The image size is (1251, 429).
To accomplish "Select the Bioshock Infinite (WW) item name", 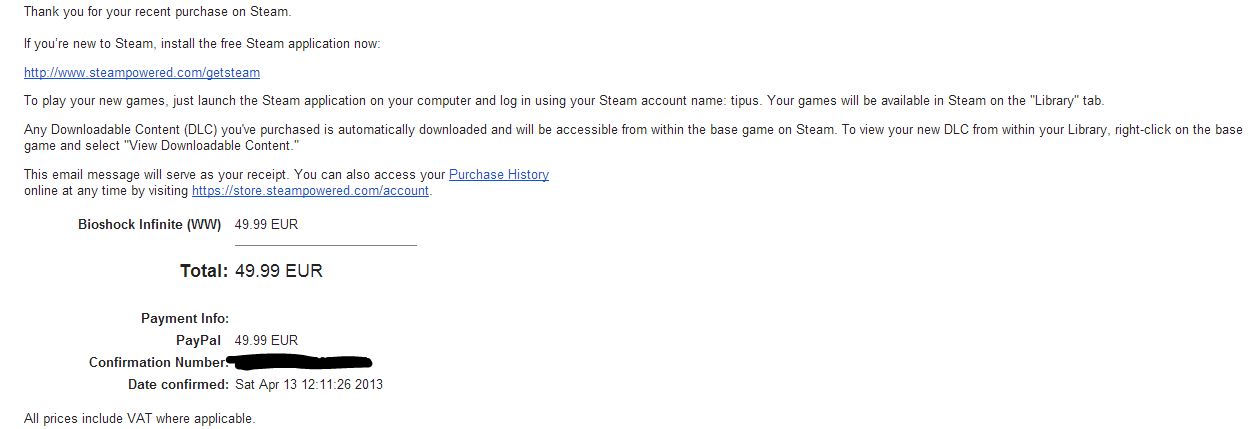I will point(150,225).
